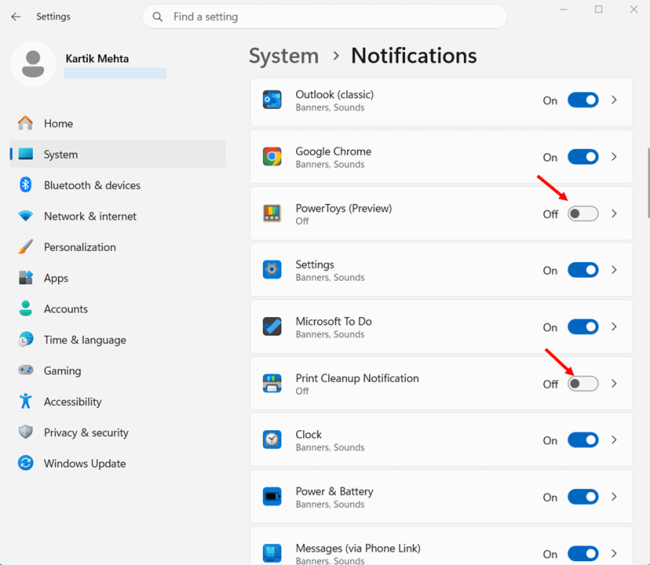The width and height of the screenshot is (650, 565).
Task: Disable Google Chrome notifications toggle
Action: pyautogui.click(x=583, y=157)
